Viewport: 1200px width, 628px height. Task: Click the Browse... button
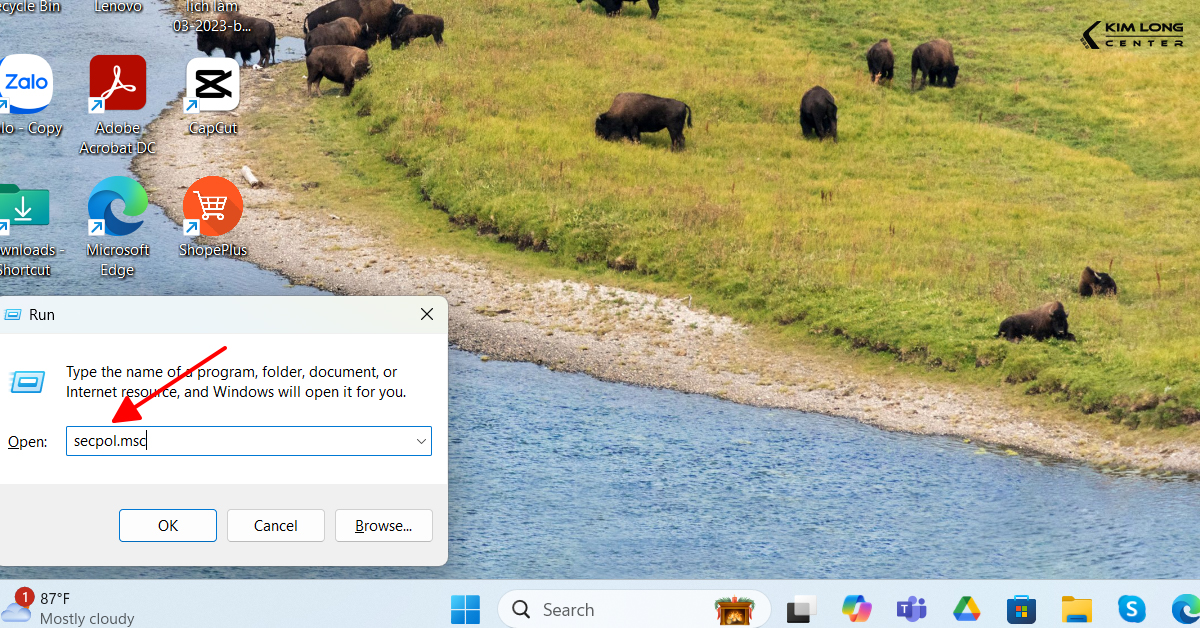pyautogui.click(x=383, y=525)
